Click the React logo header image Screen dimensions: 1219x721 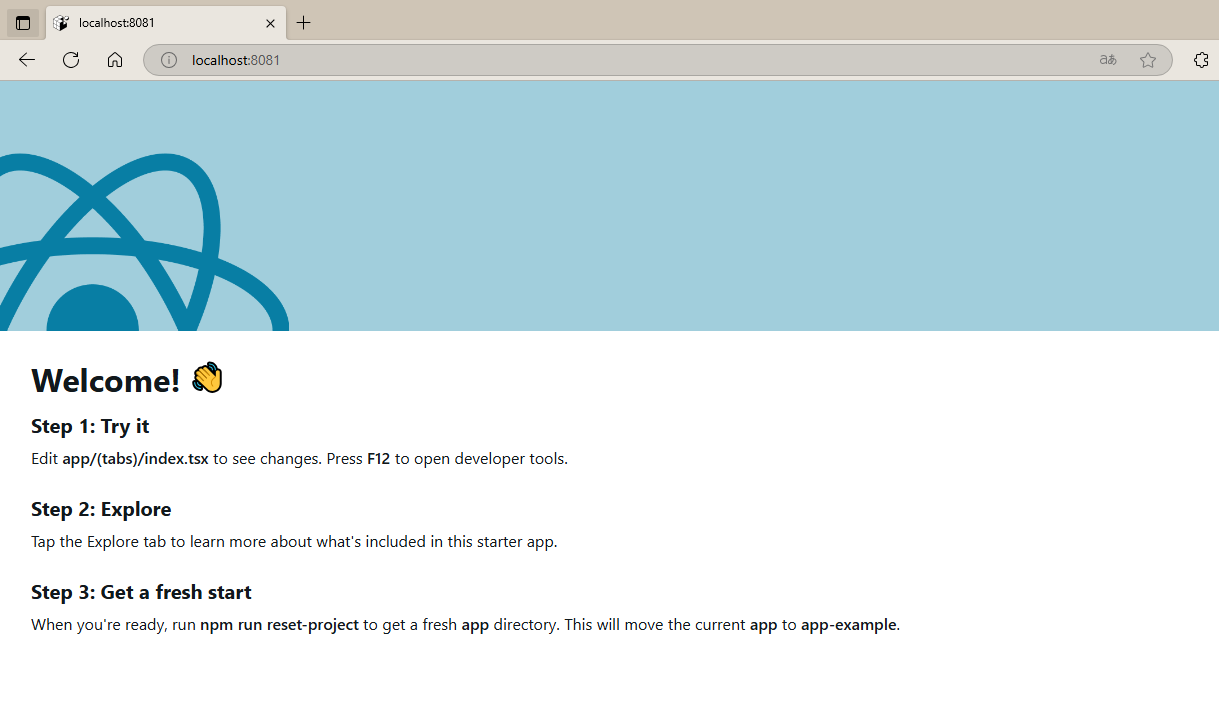(144, 242)
